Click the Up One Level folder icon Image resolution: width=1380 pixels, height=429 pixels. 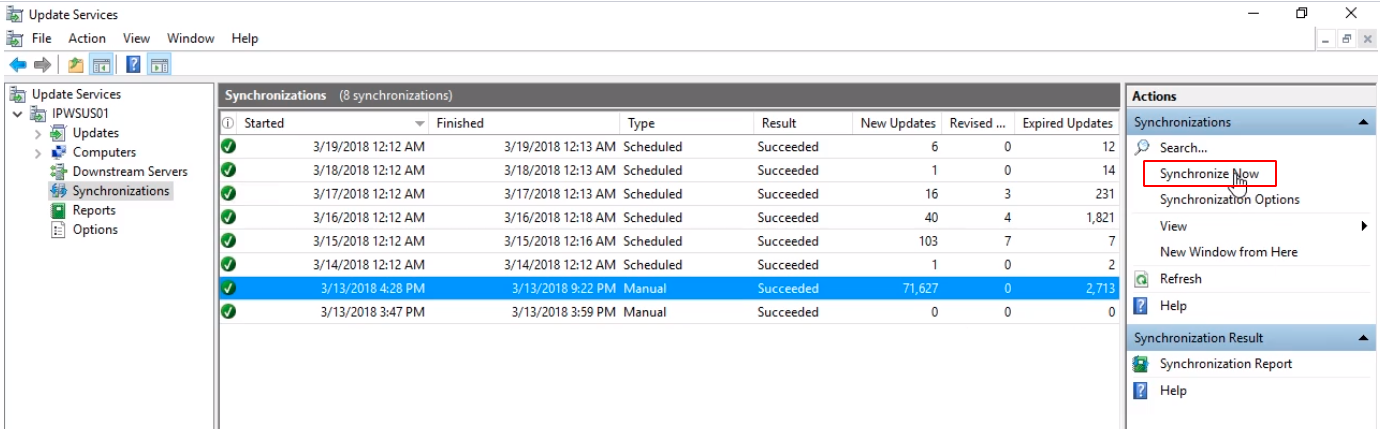point(76,65)
